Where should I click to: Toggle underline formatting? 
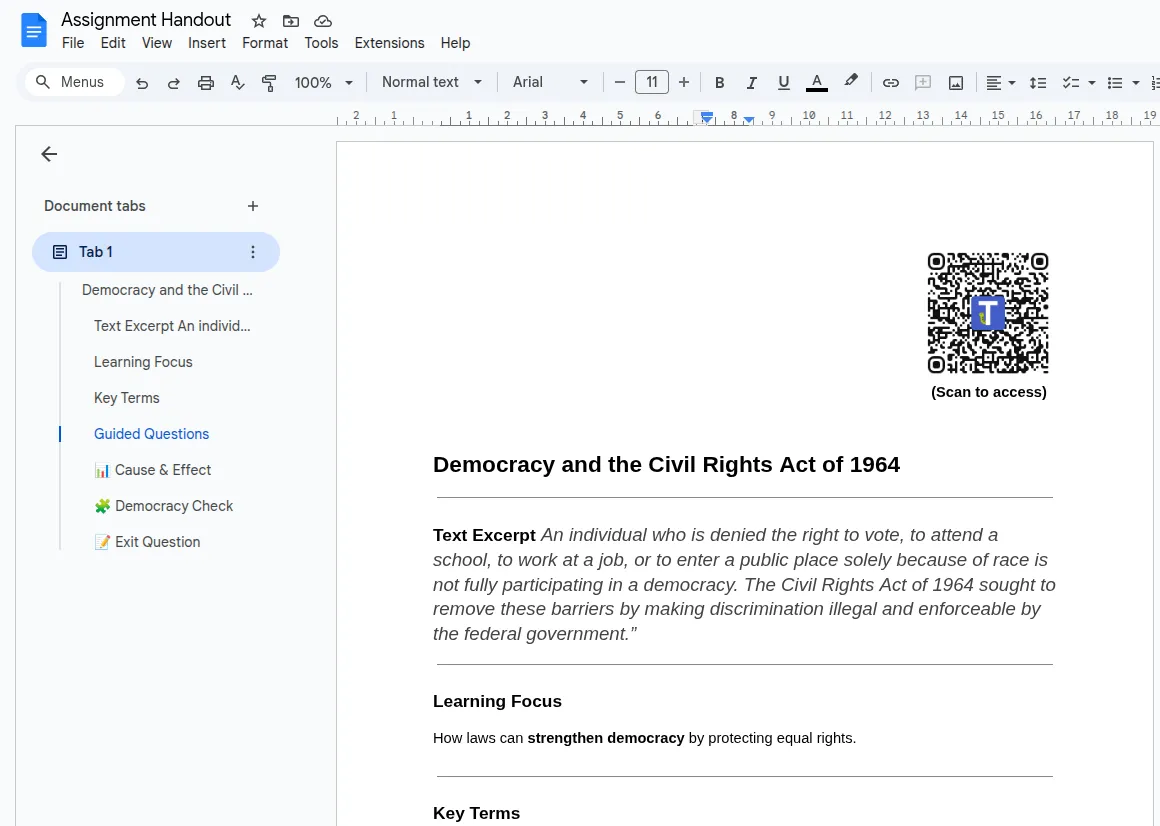[783, 82]
